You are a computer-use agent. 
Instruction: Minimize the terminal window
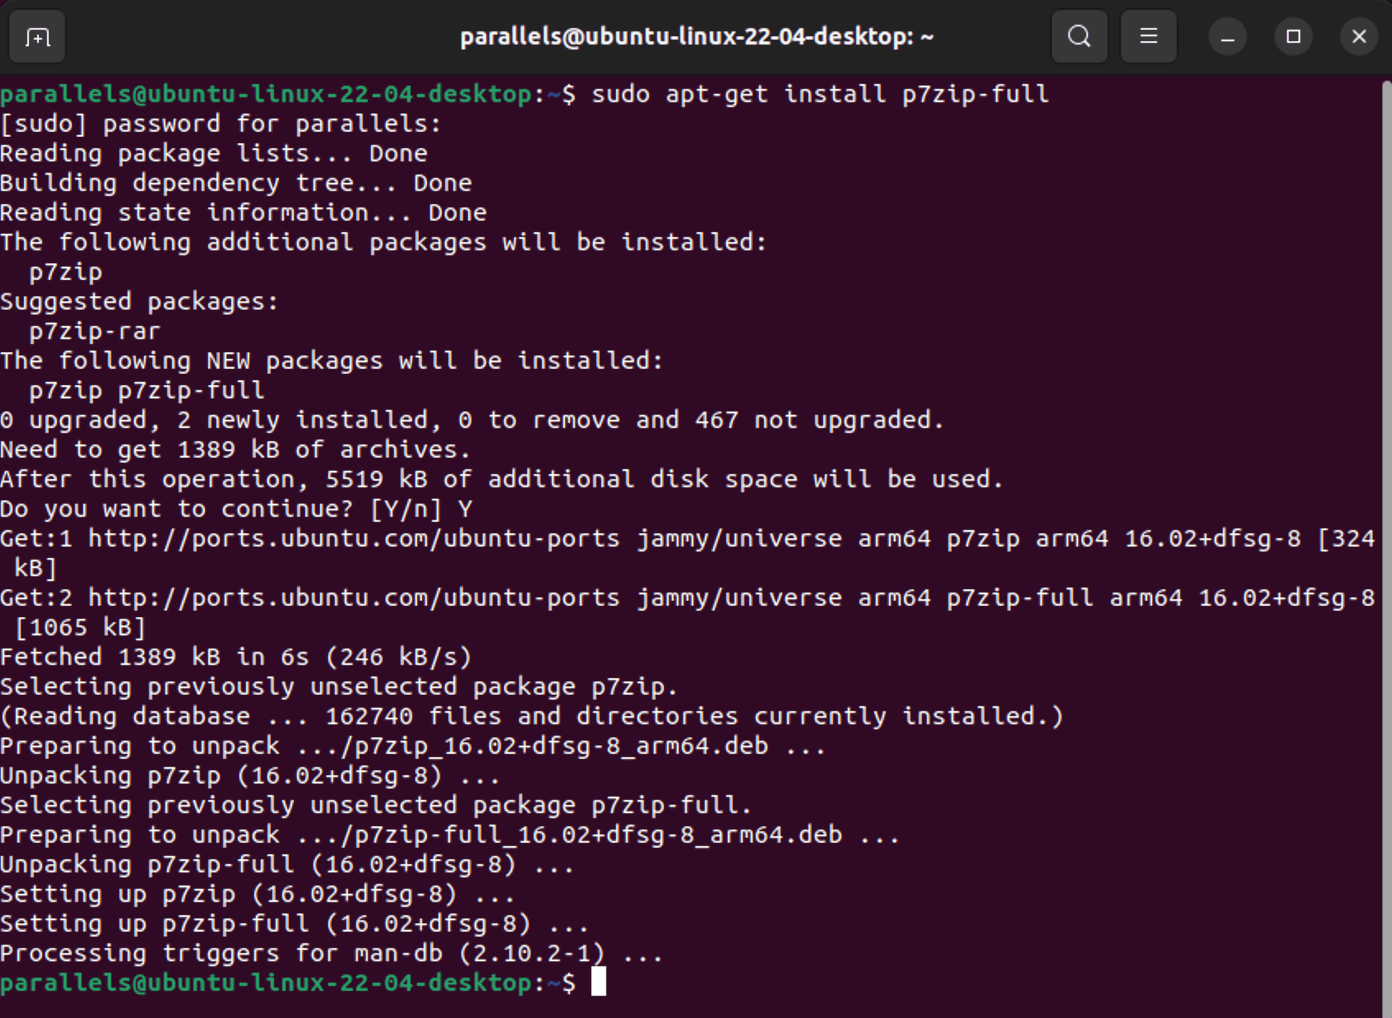[1228, 36]
